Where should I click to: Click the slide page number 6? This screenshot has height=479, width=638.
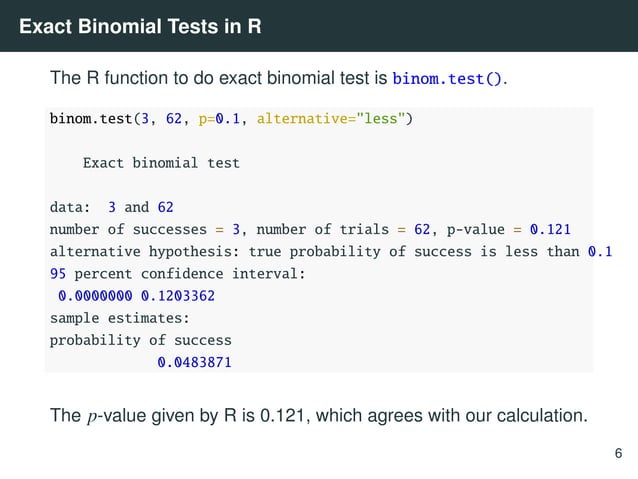618,455
